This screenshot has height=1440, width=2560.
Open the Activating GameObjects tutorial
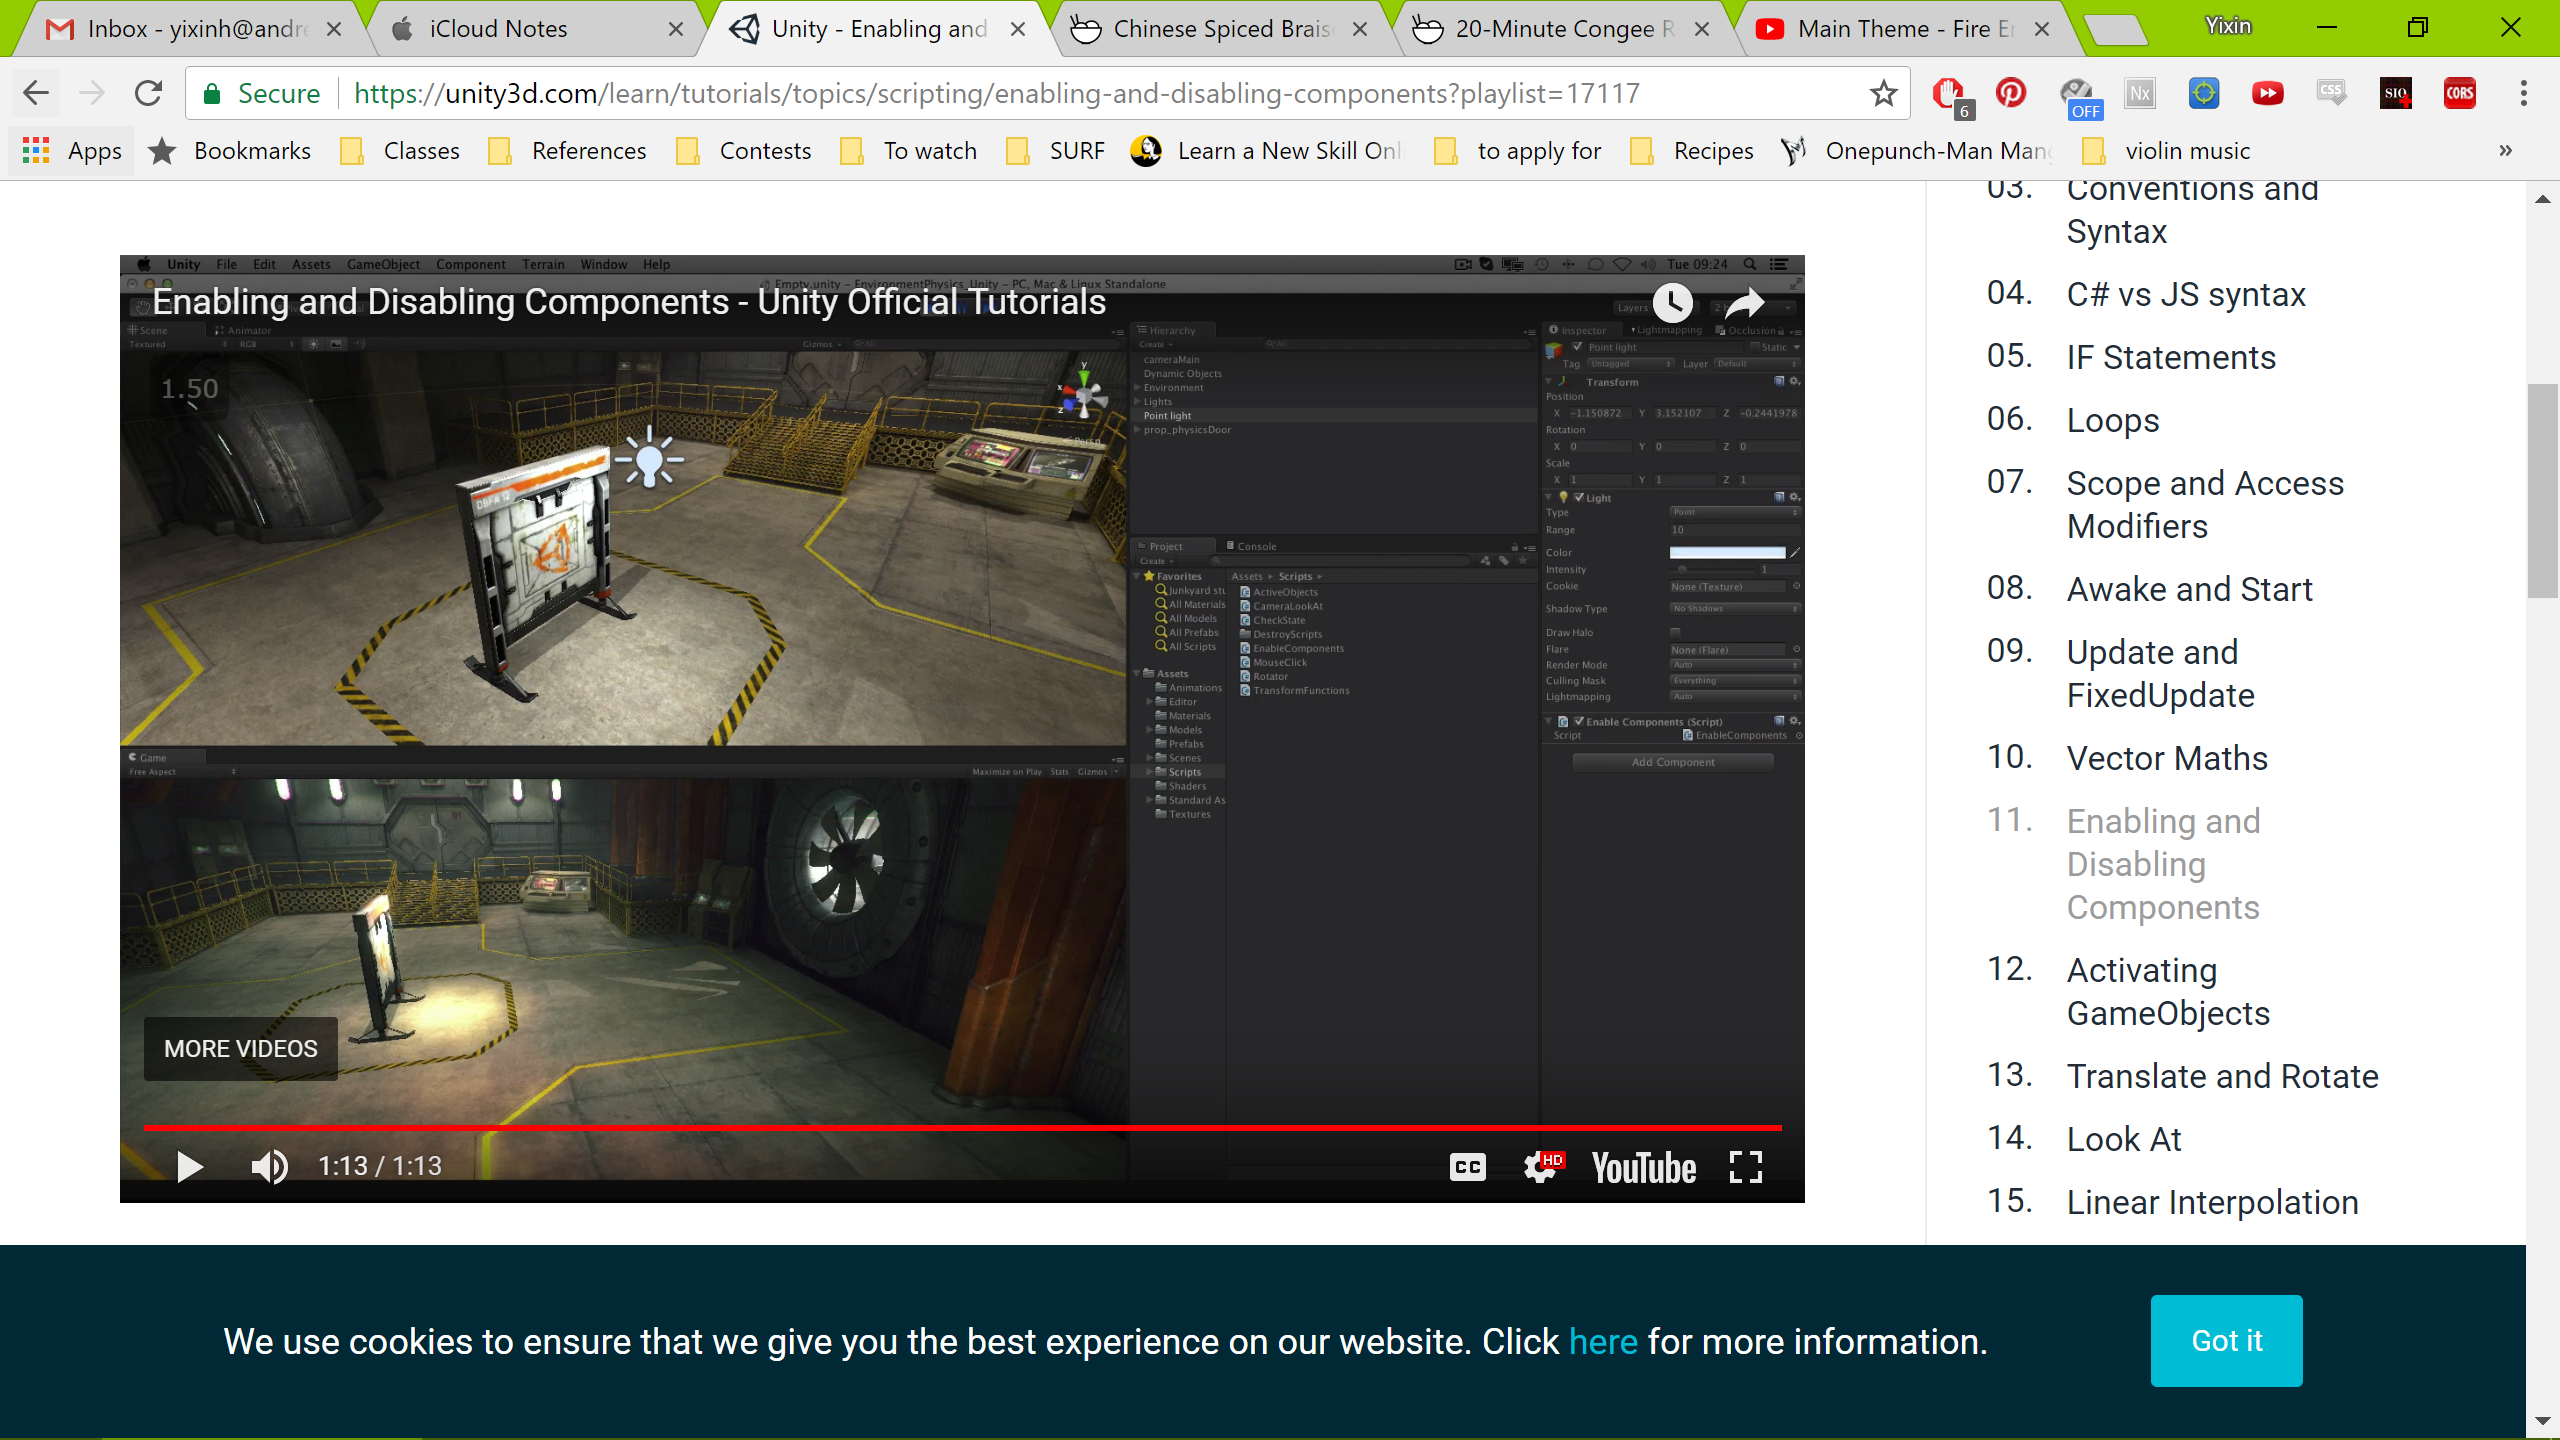2168,992
